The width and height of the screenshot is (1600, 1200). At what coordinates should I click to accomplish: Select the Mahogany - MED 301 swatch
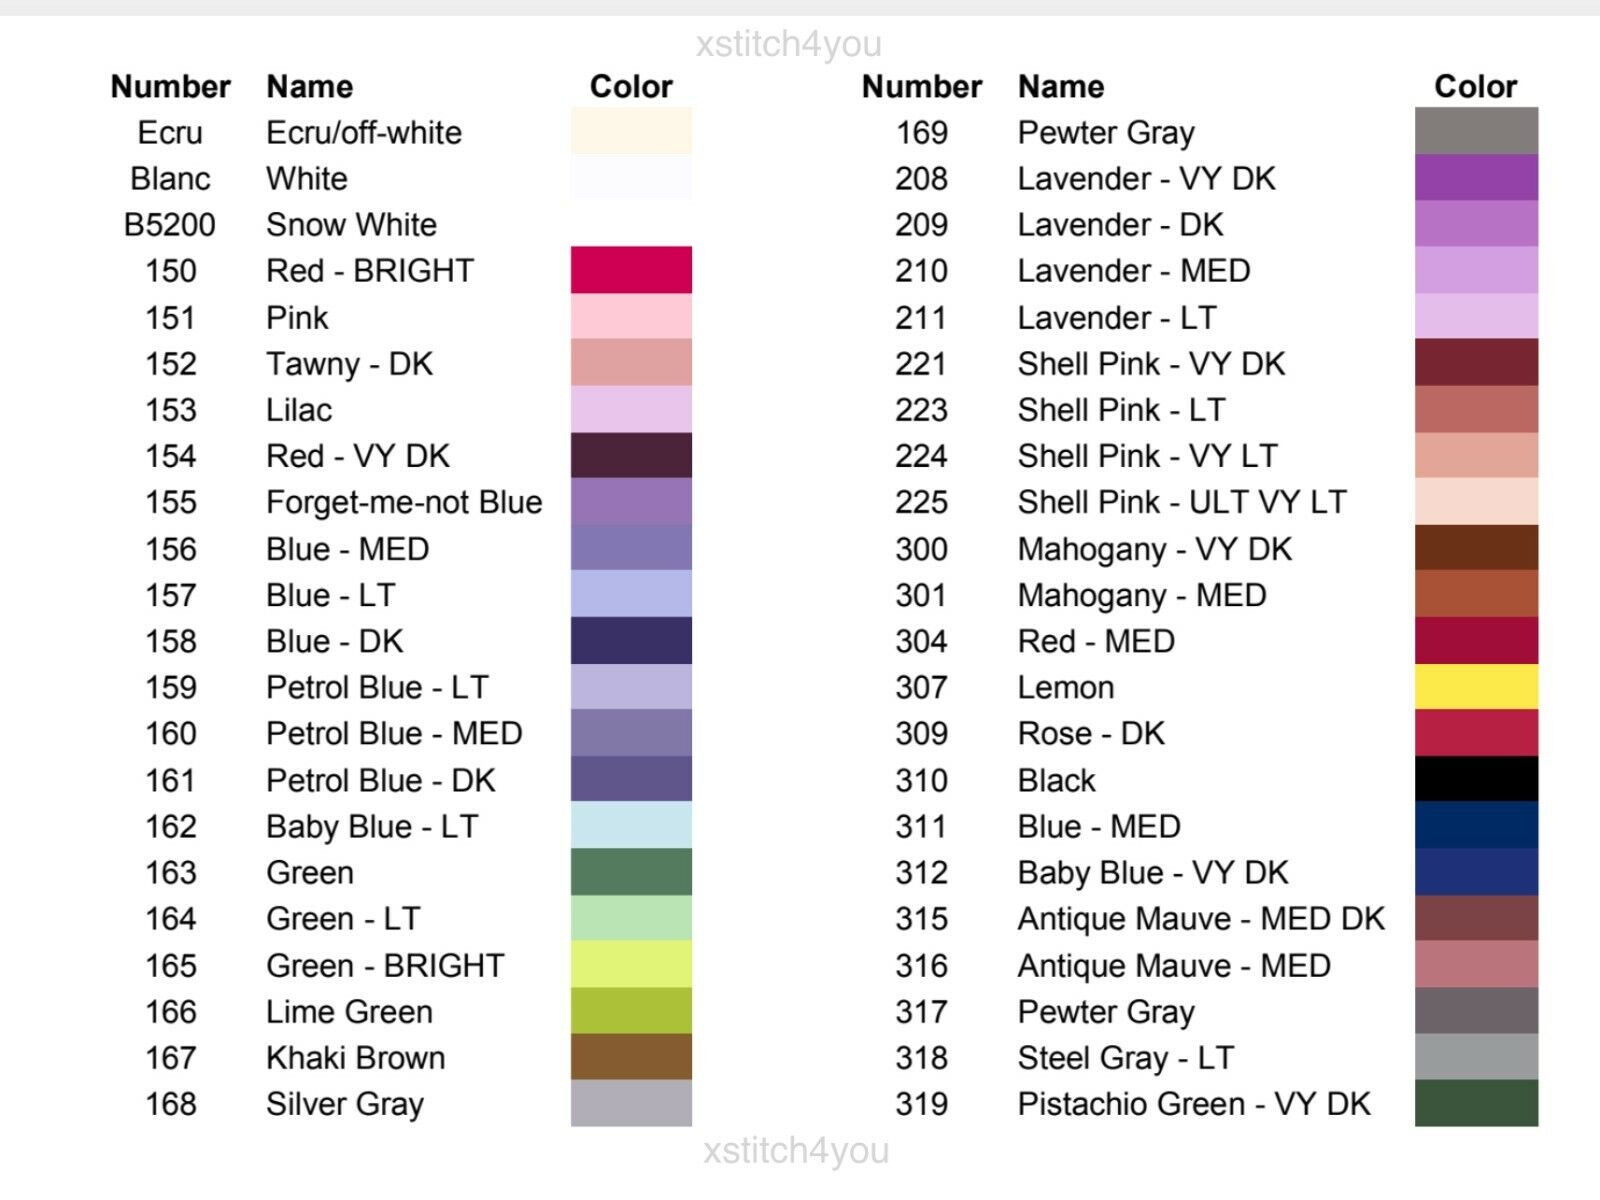click(x=1476, y=594)
